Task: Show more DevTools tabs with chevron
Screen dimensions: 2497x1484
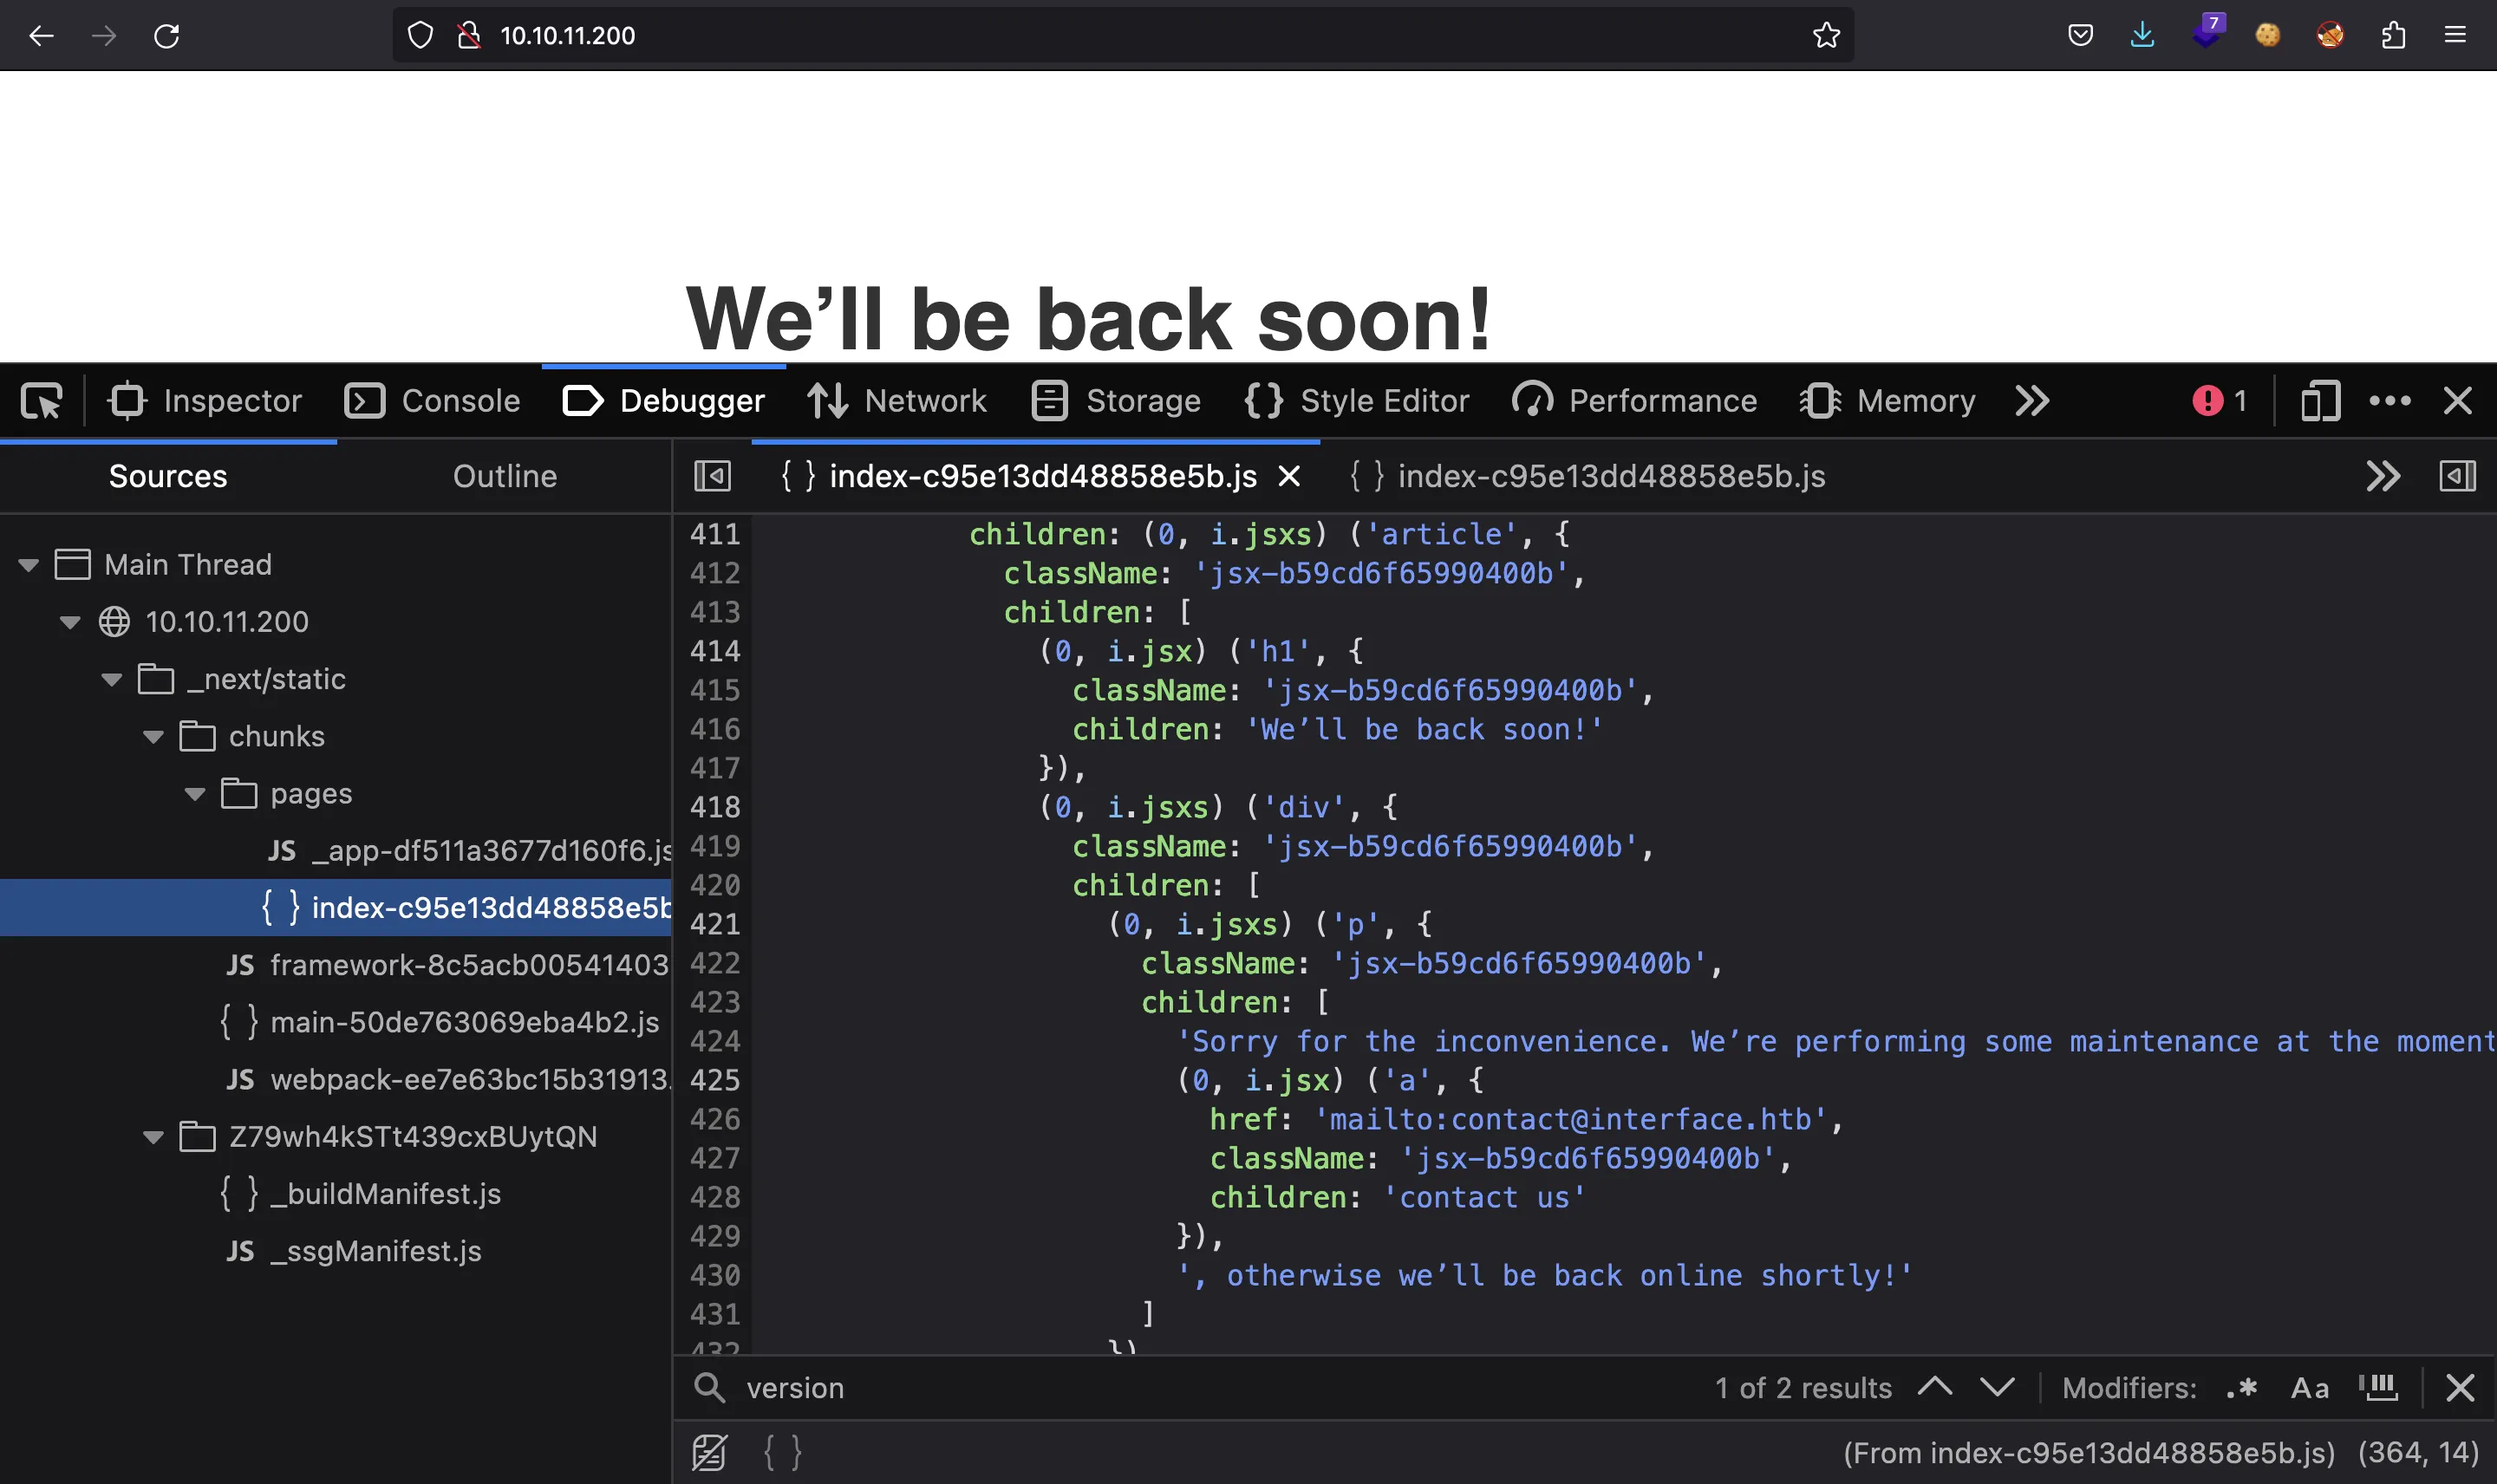Action: (2032, 401)
